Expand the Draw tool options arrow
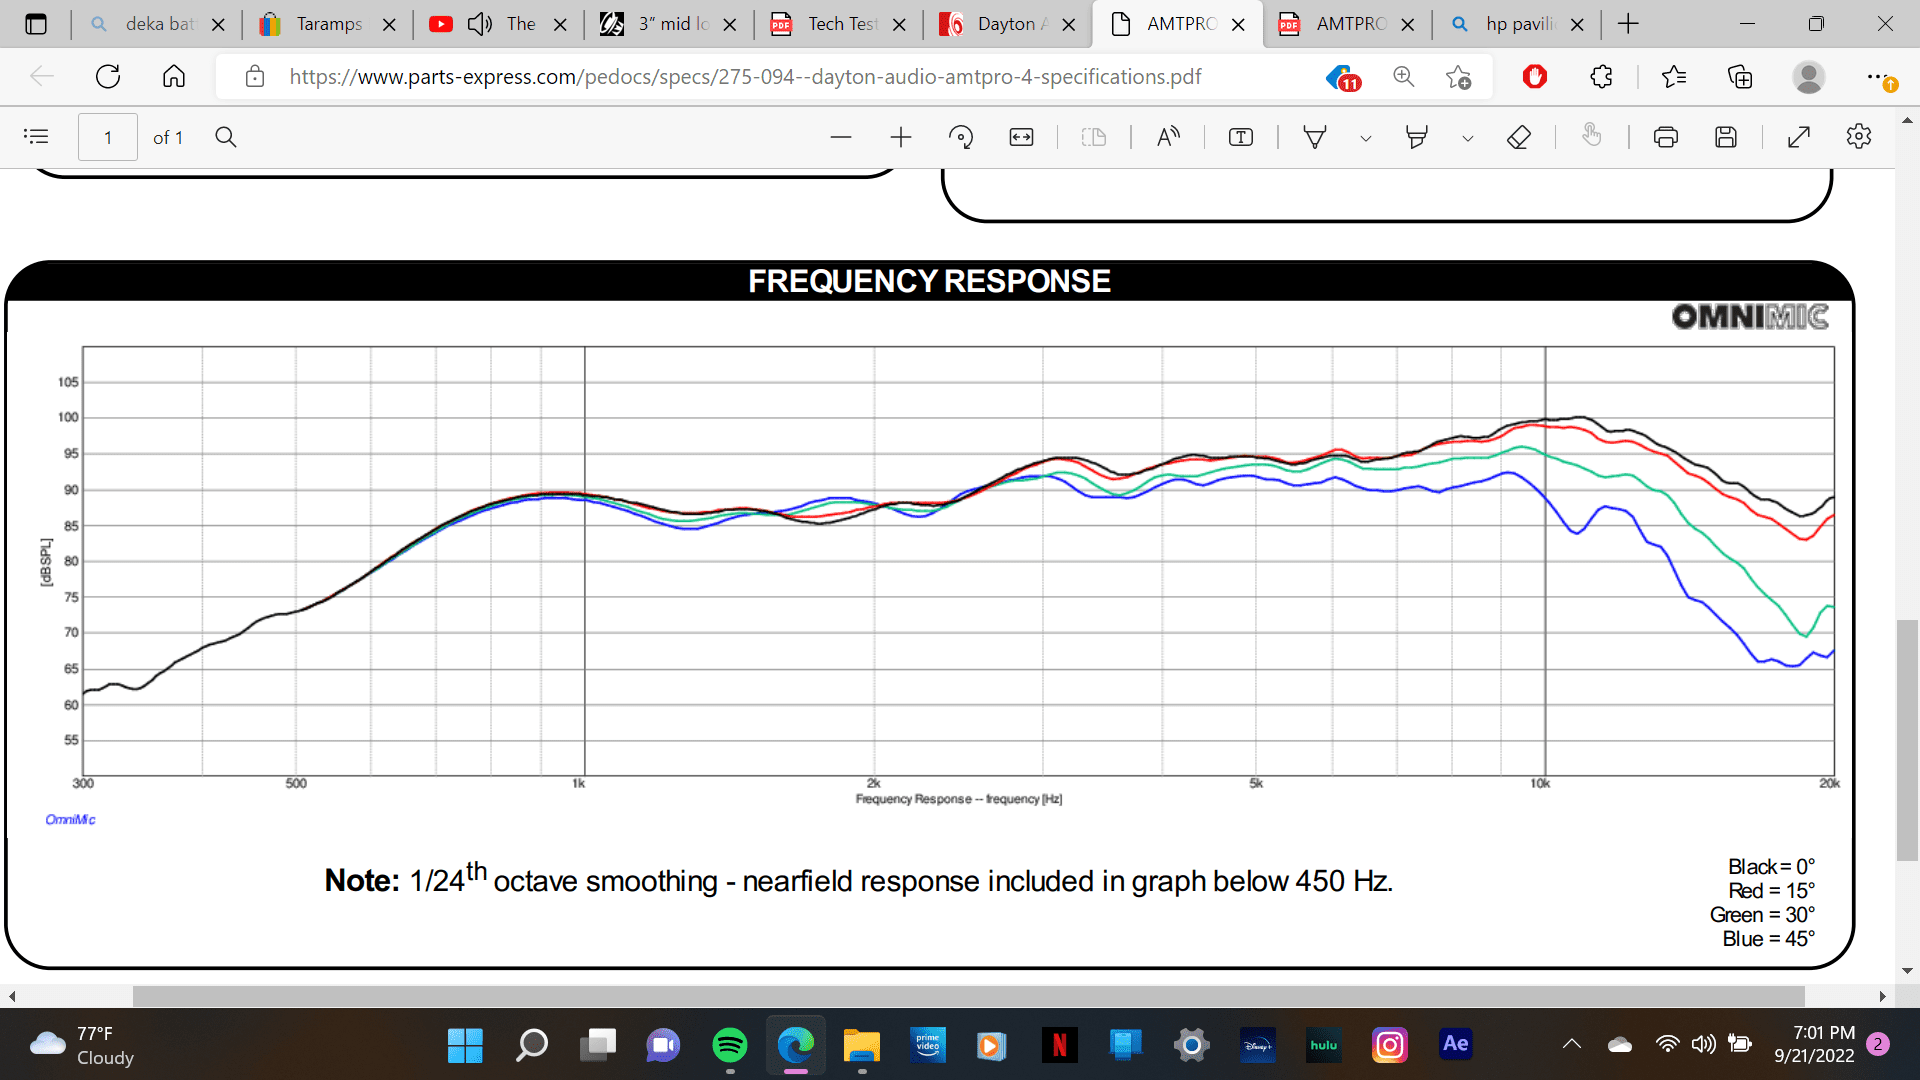The image size is (1920, 1080). pos(1366,138)
